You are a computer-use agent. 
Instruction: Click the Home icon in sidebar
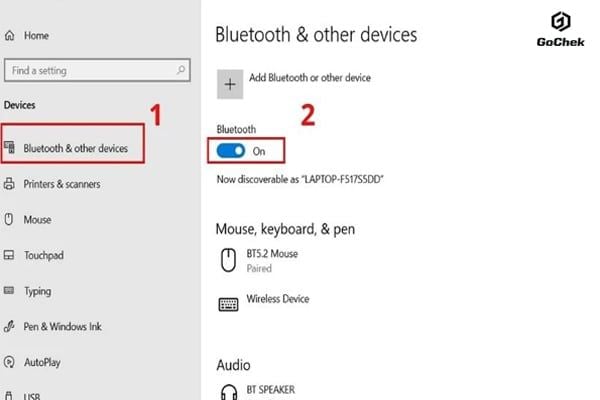coord(10,36)
